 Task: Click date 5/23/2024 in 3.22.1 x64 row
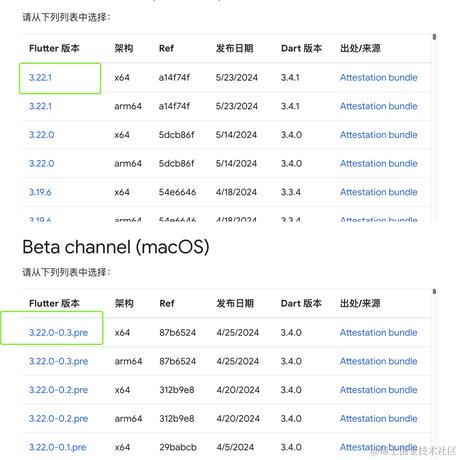tap(237, 78)
